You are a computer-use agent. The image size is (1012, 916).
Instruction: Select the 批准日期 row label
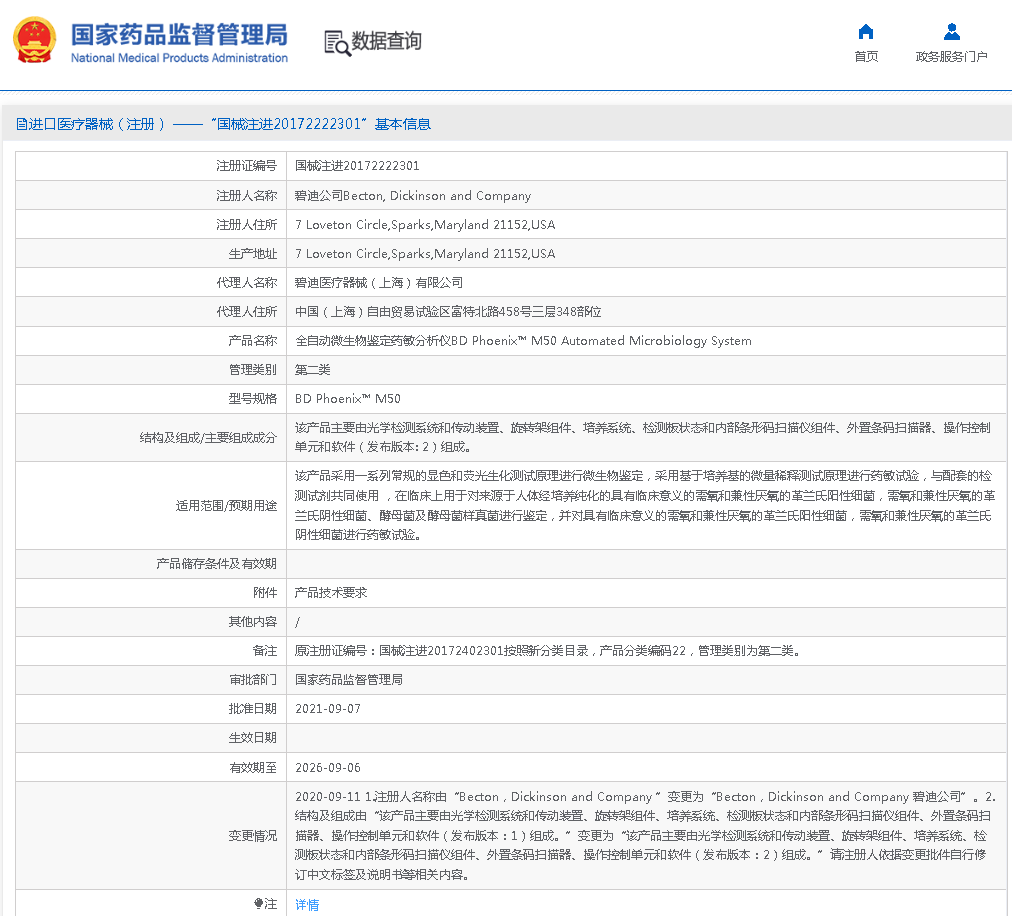[x=252, y=709]
